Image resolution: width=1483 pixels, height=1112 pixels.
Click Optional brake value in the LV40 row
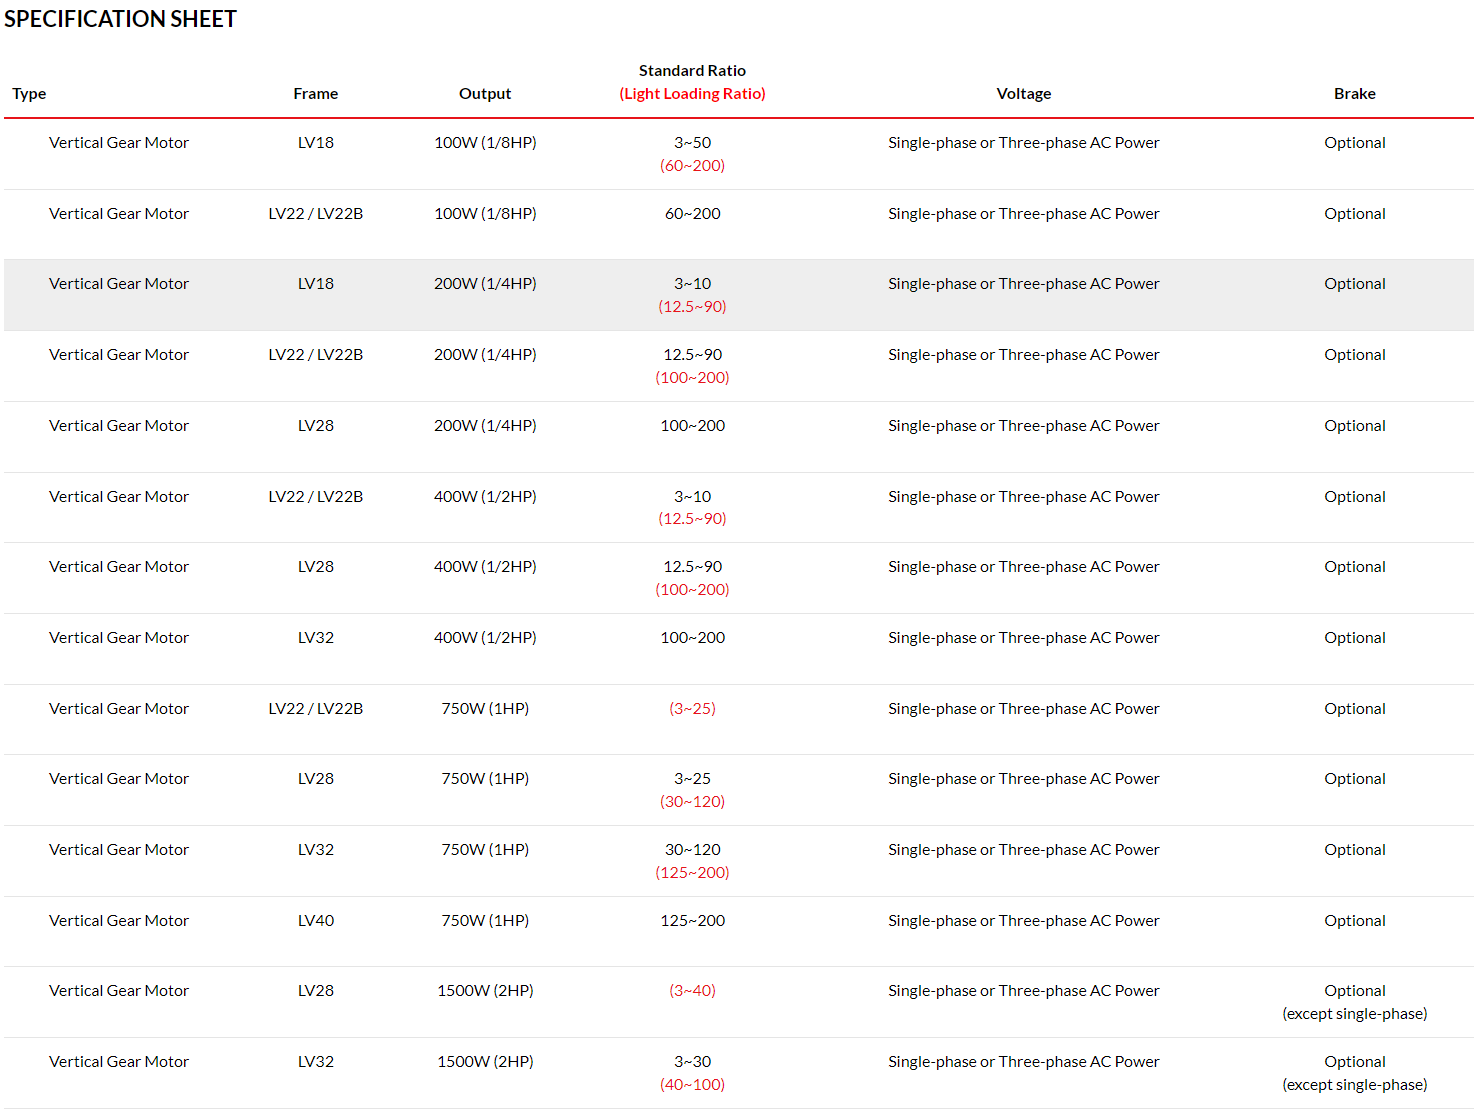pyautogui.click(x=1355, y=921)
